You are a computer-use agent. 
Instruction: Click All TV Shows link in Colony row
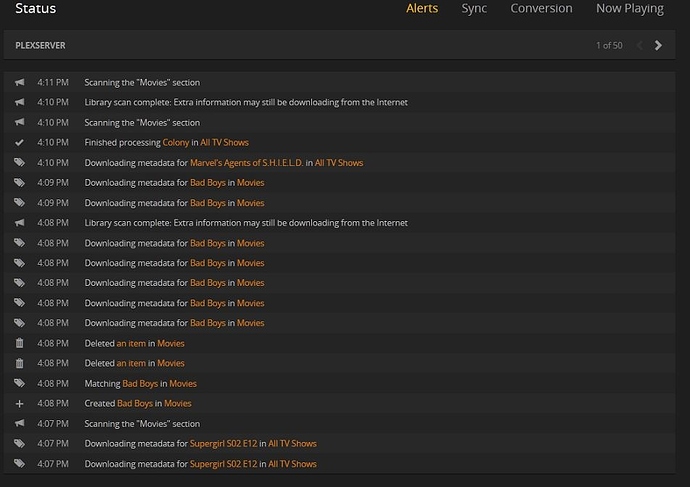[224, 142]
